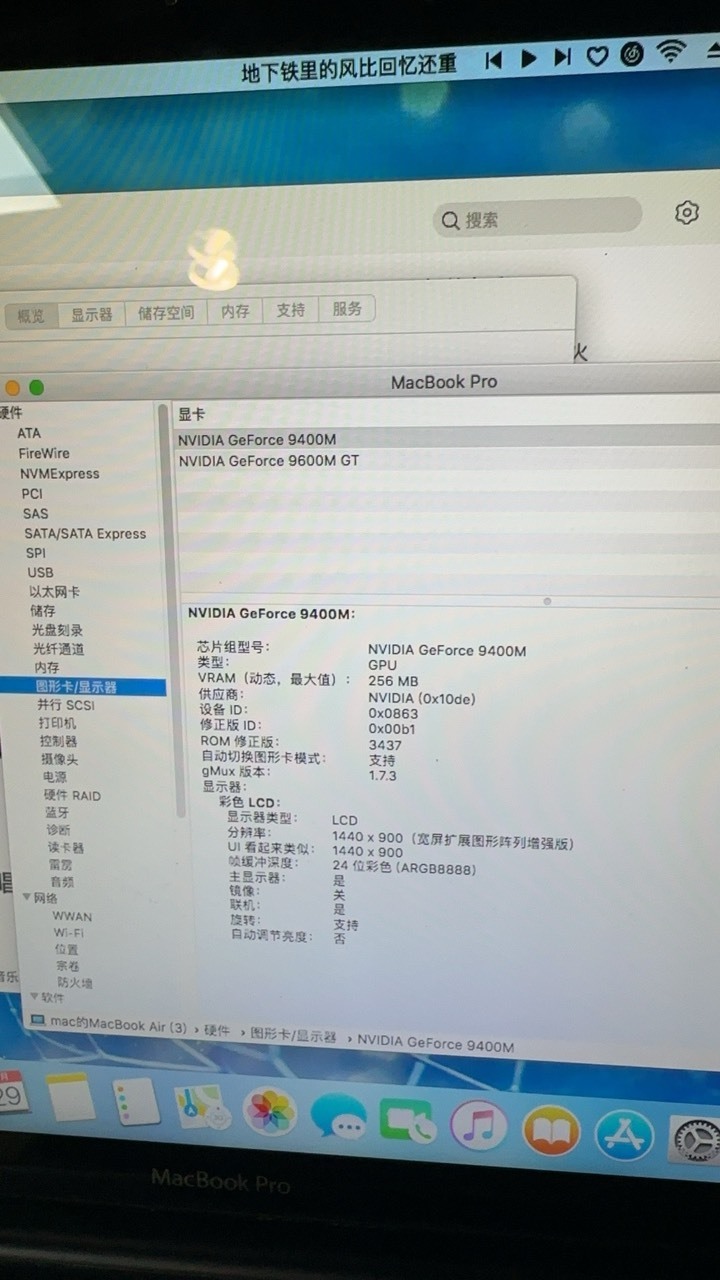Select 以太网卡 in the sidebar

click(x=54, y=591)
